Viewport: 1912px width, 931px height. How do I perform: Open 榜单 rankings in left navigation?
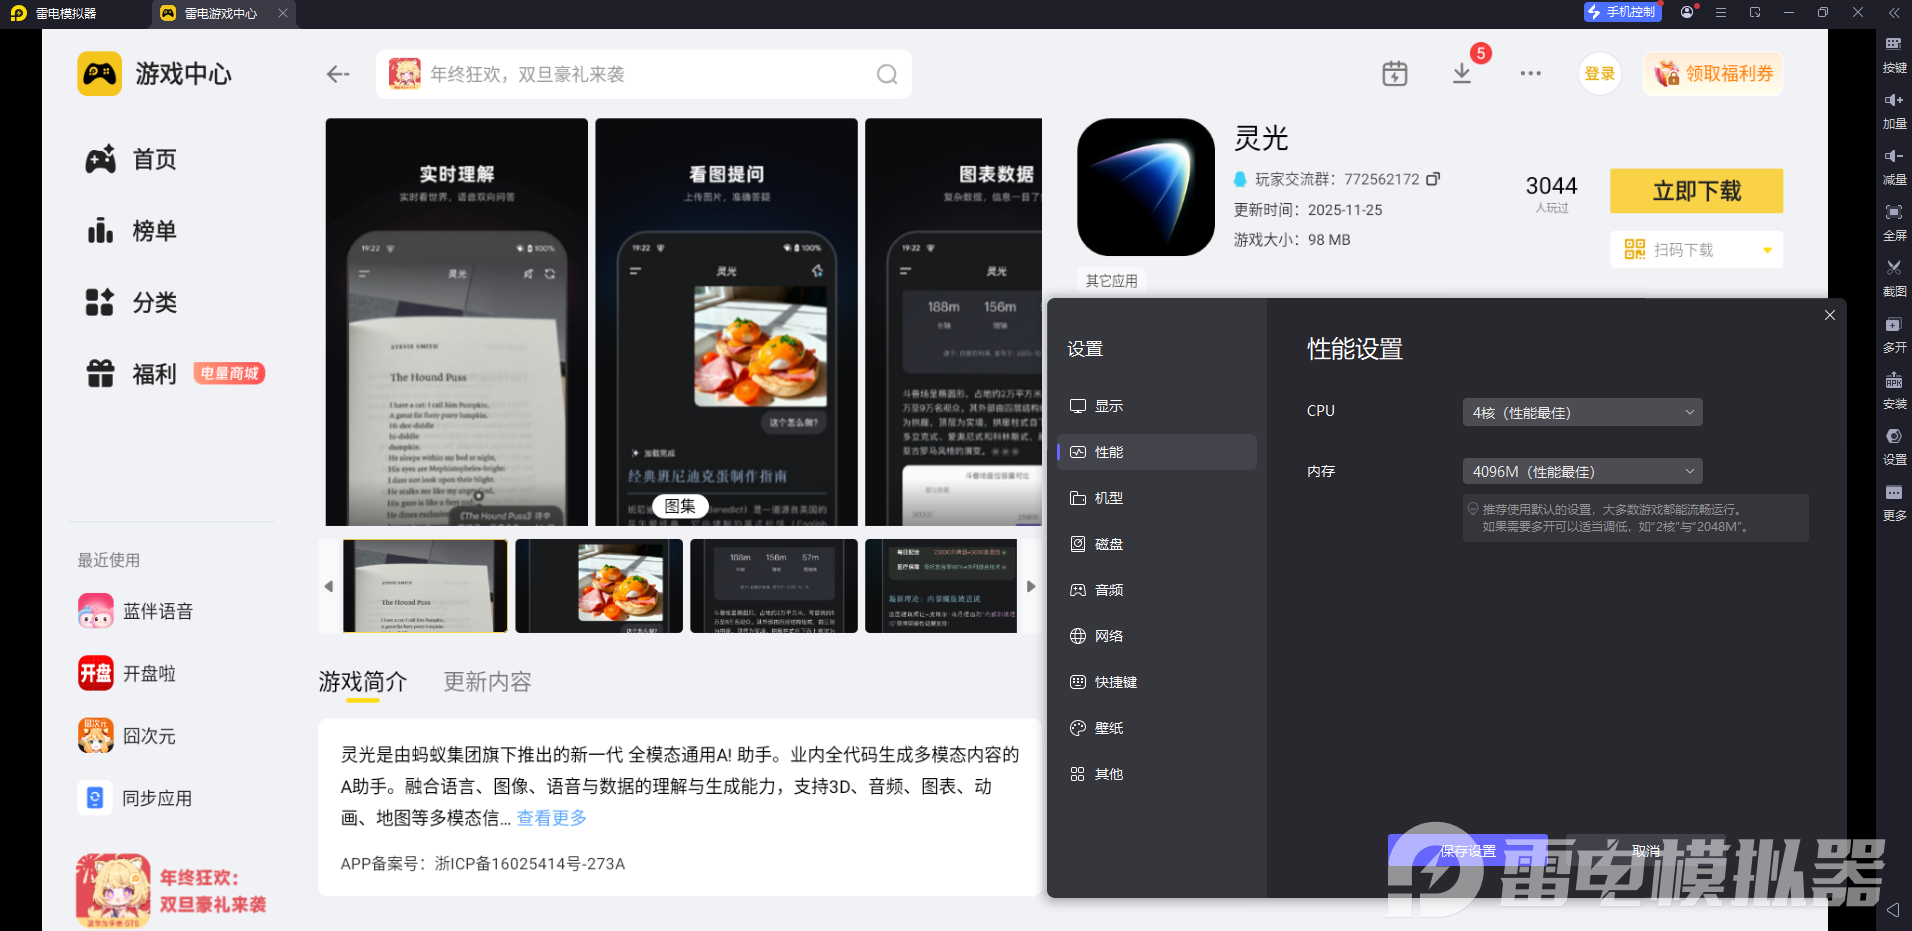click(131, 231)
